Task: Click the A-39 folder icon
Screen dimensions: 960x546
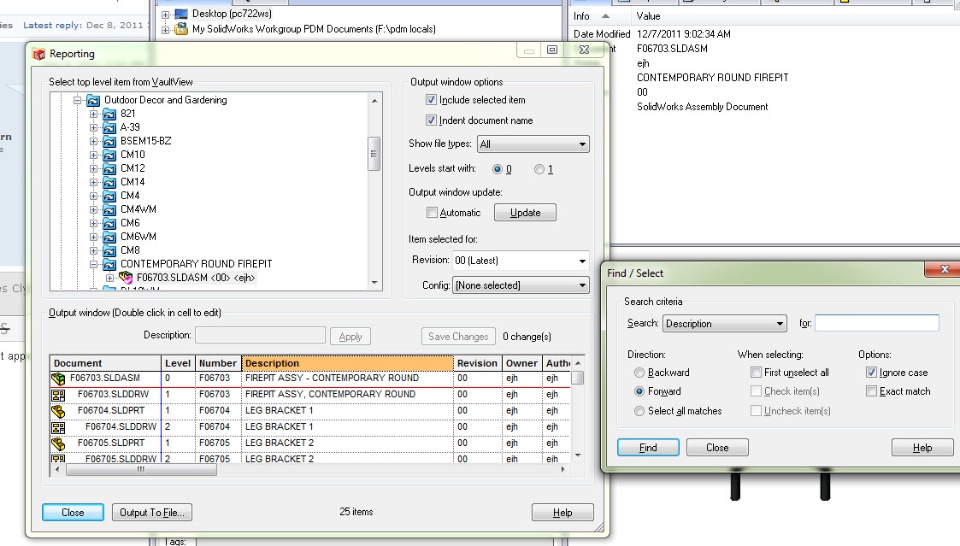Action: 110,127
